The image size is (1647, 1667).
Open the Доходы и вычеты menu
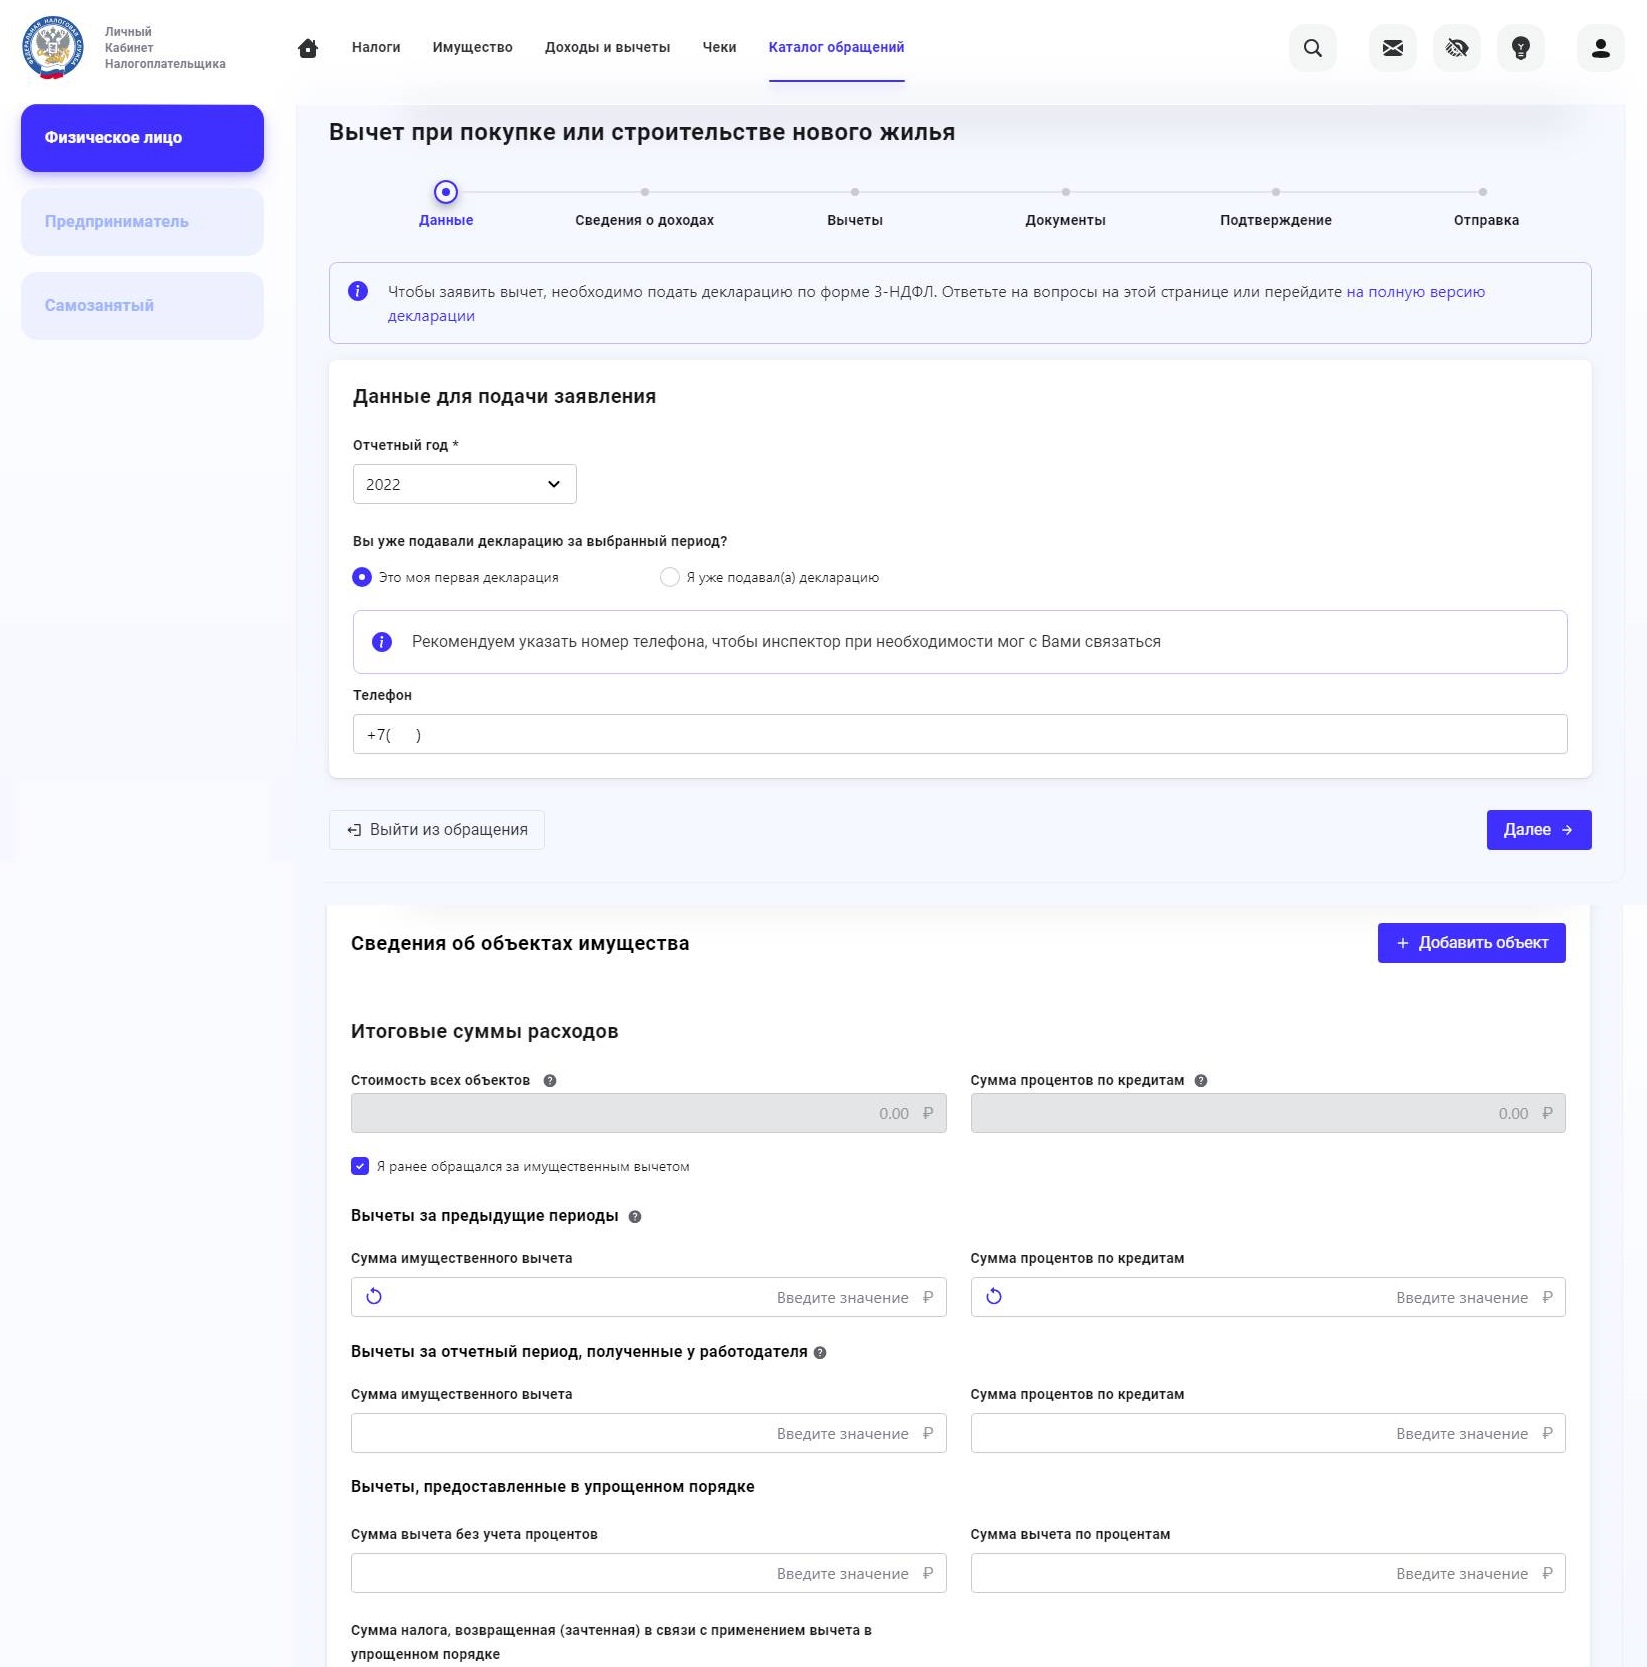click(607, 47)
